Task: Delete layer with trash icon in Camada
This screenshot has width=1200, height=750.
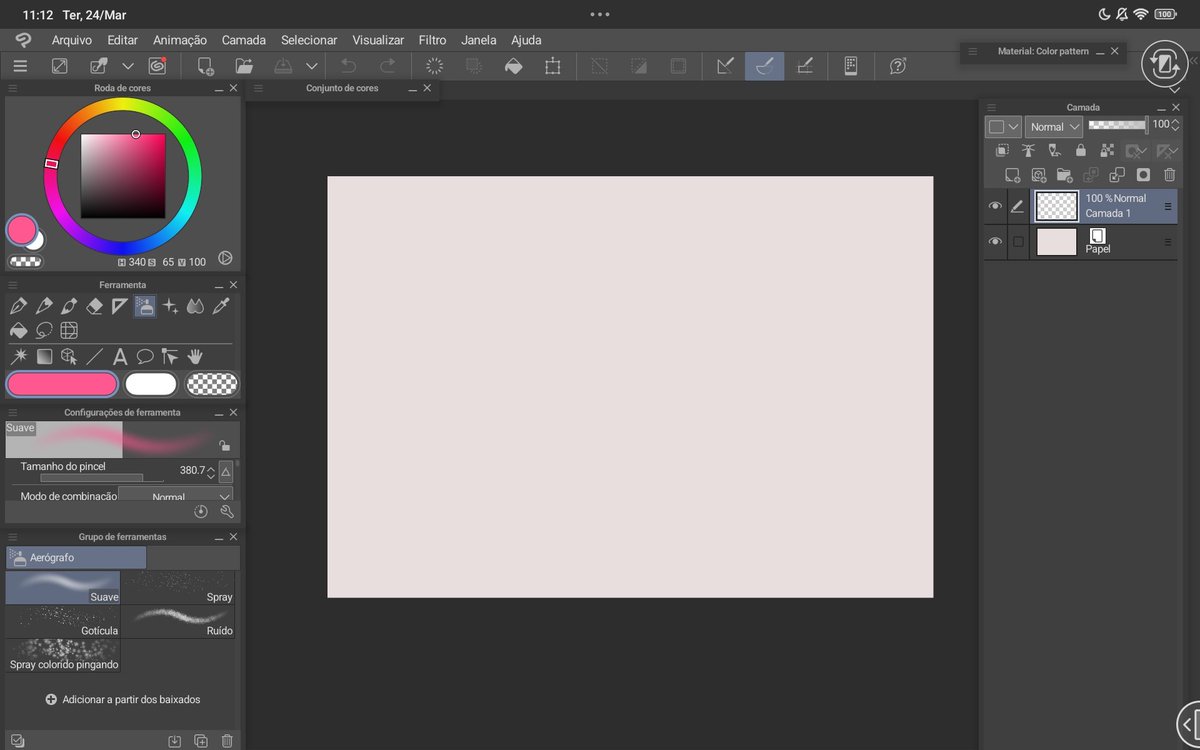Action: coord(1169,175)
